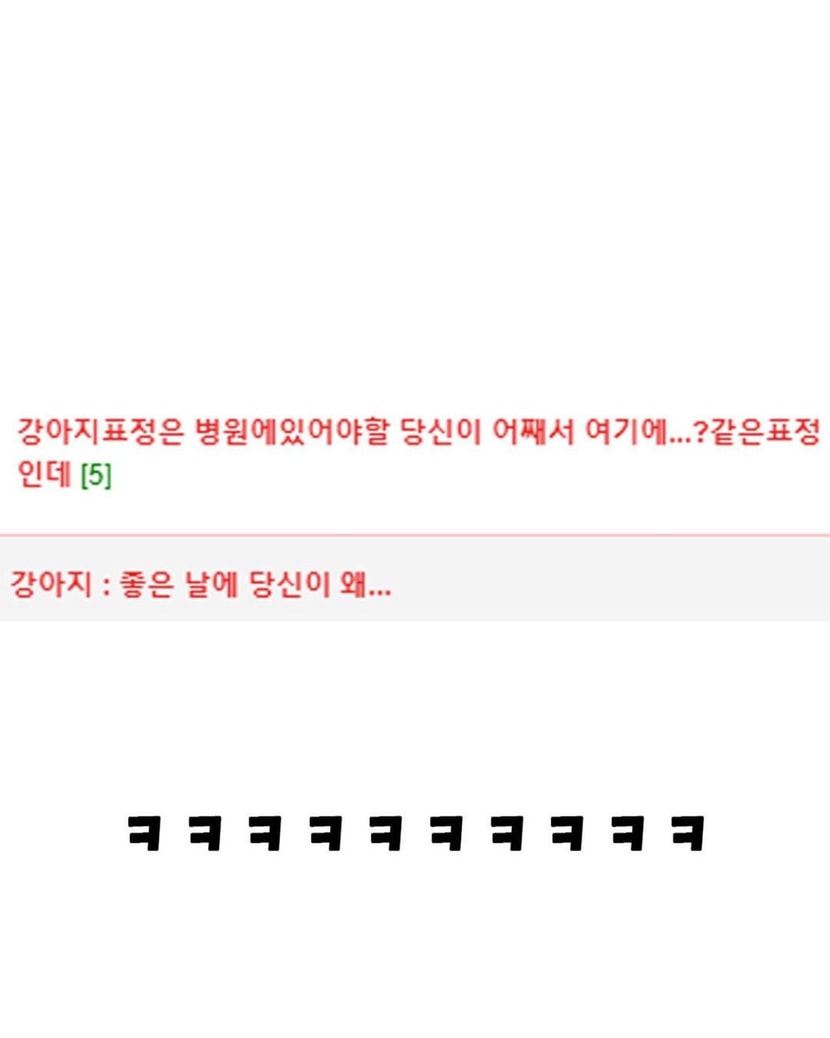Screen dimensions: 830x1038
Task: Click the fifth ㅋ in the laughing row
Action: pyautogui.click(x=385, y=833)
